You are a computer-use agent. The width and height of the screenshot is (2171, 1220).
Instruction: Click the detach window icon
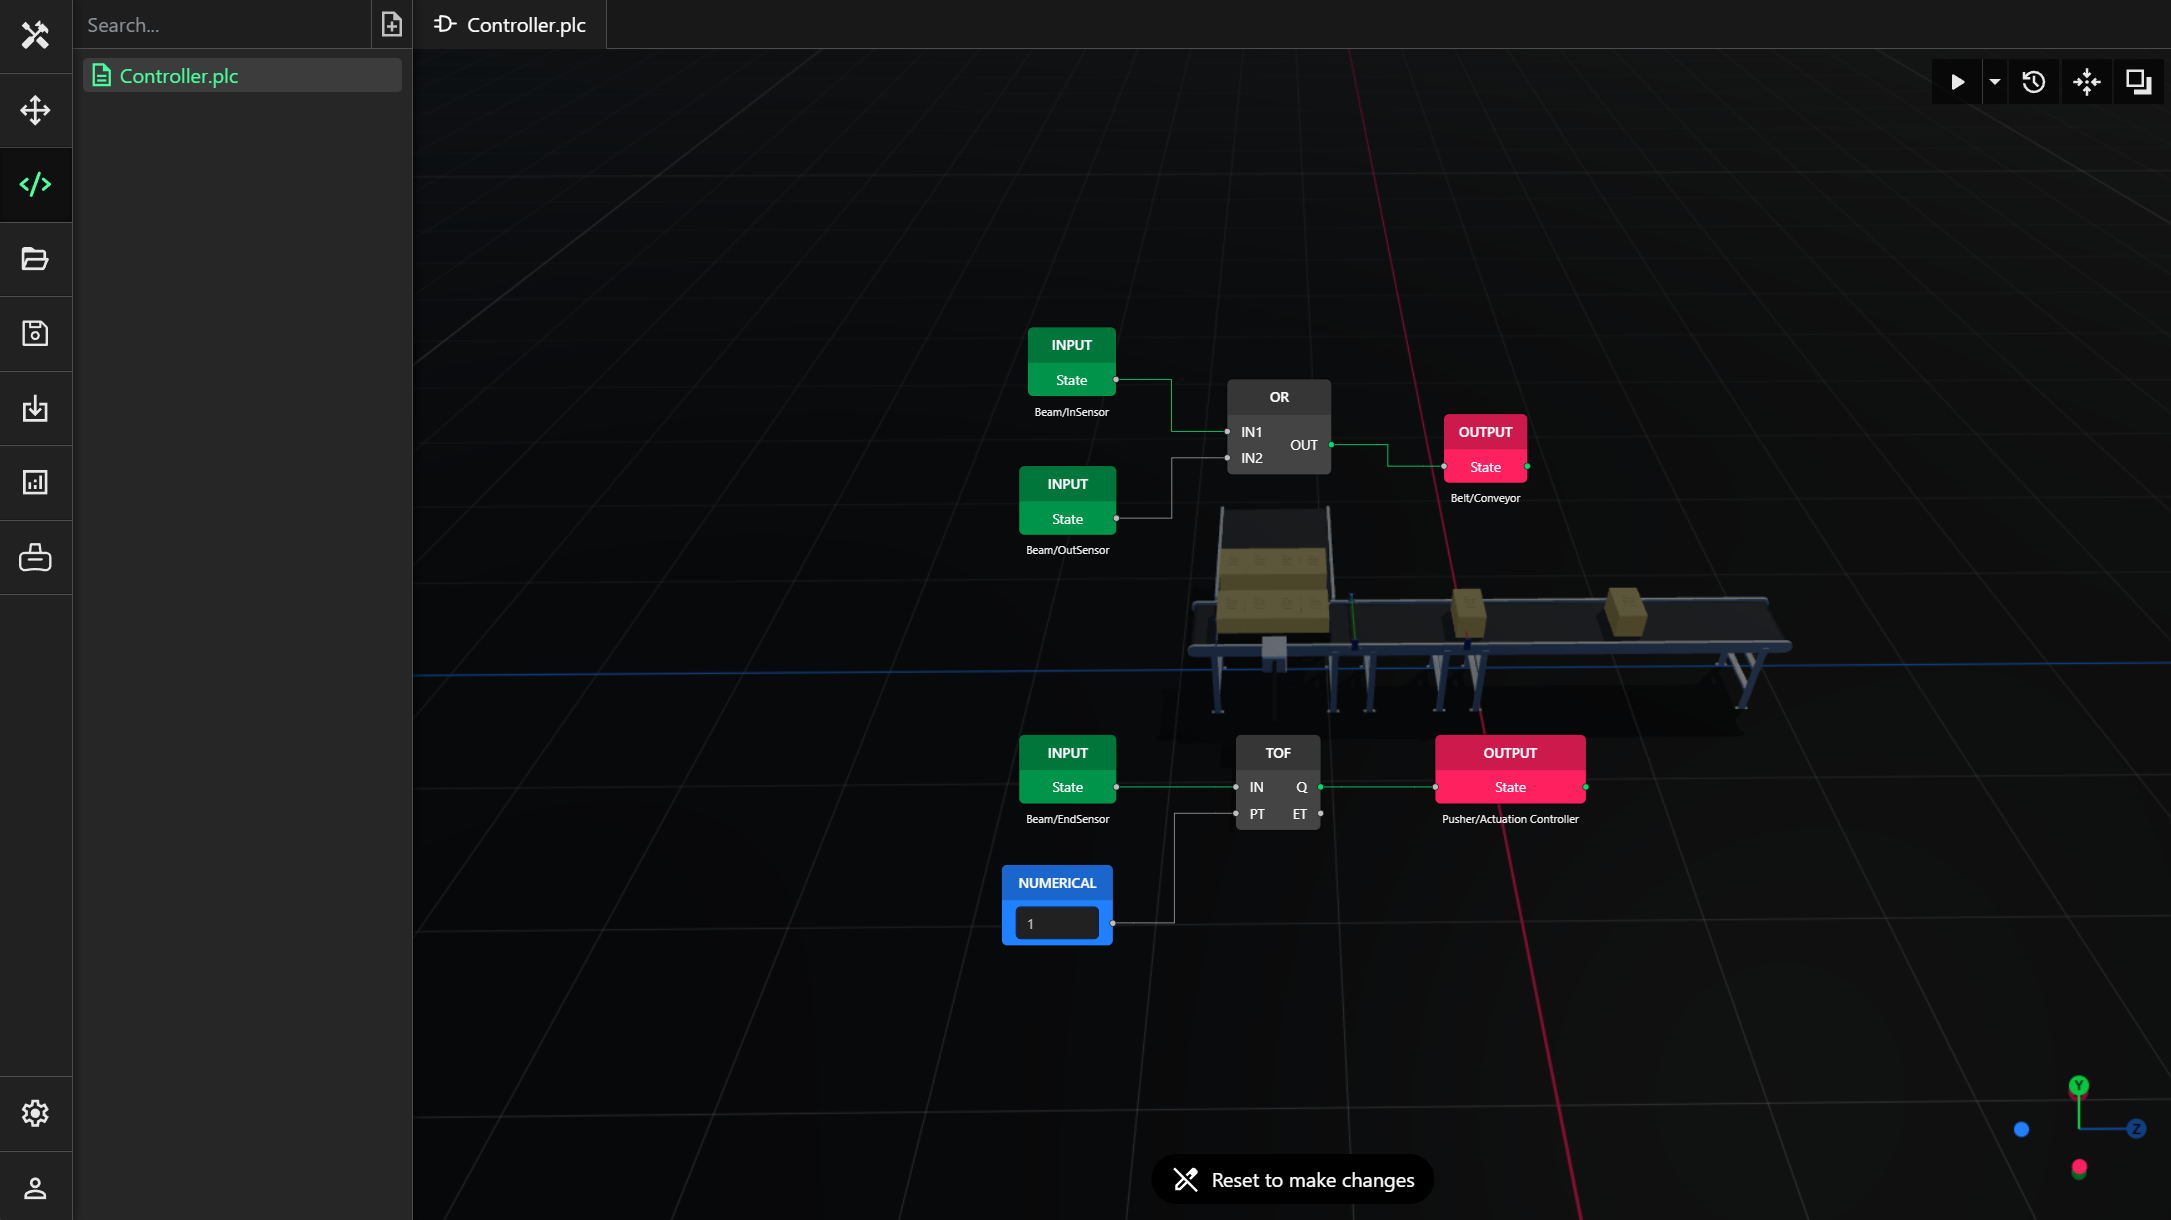click(x=2139, y=82)
